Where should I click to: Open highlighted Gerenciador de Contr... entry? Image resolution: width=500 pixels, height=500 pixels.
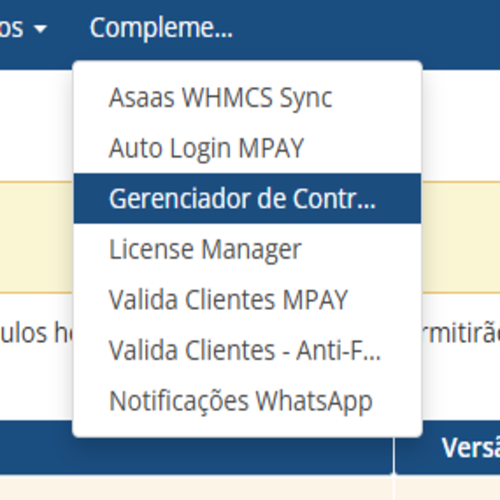click(247, 198)
